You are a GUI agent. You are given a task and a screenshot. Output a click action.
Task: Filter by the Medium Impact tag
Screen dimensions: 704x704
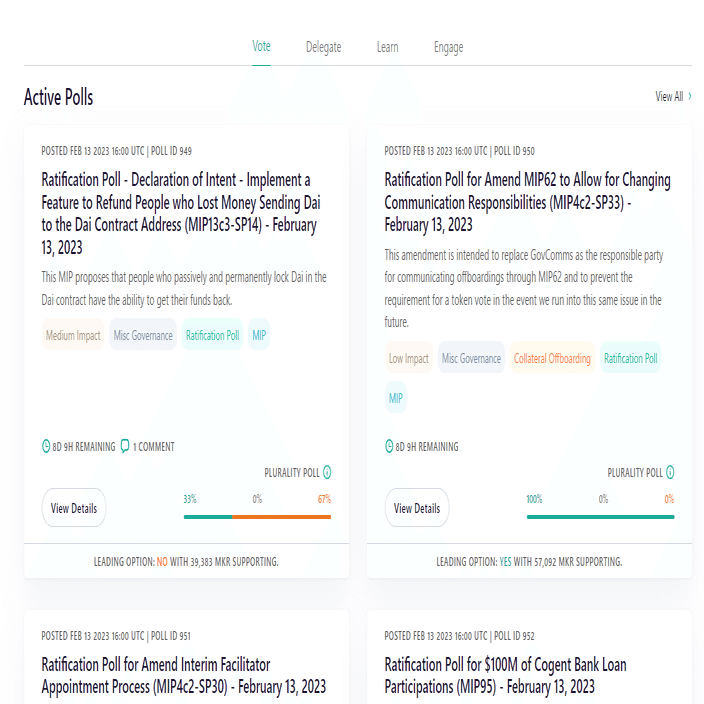[73, 336]
